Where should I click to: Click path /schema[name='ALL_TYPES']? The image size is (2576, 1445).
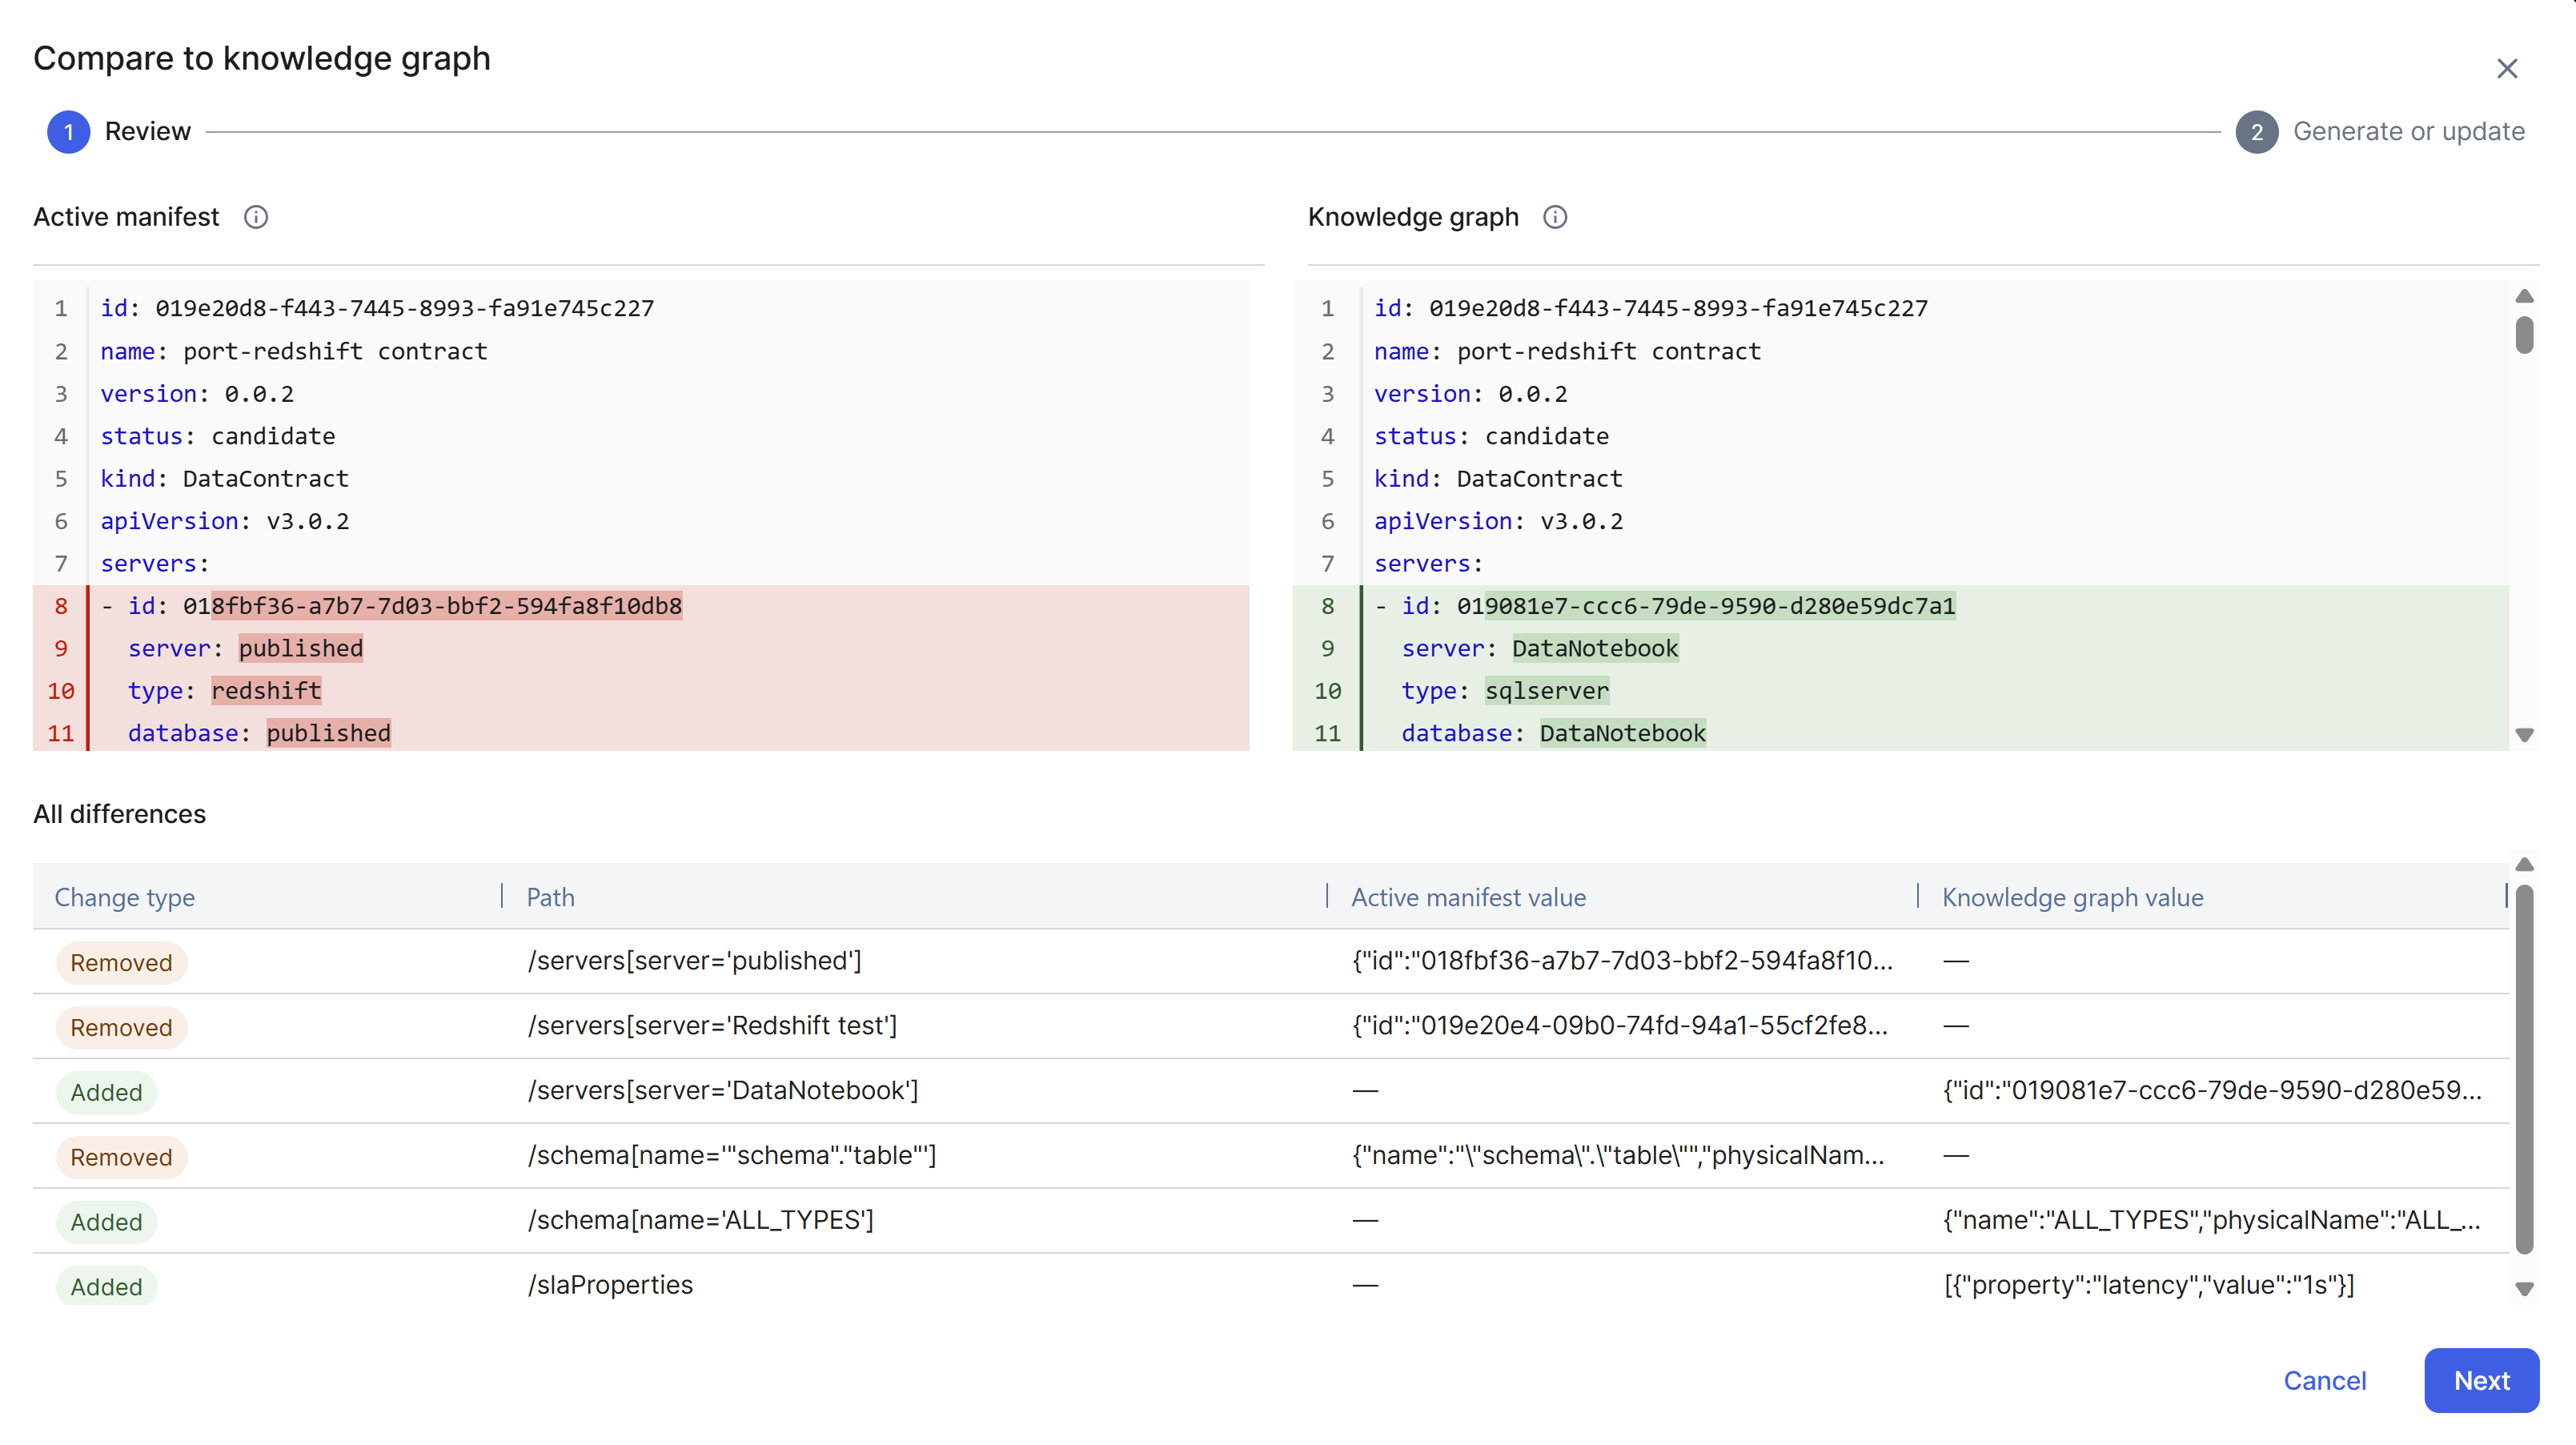[x=701, y=1220]
